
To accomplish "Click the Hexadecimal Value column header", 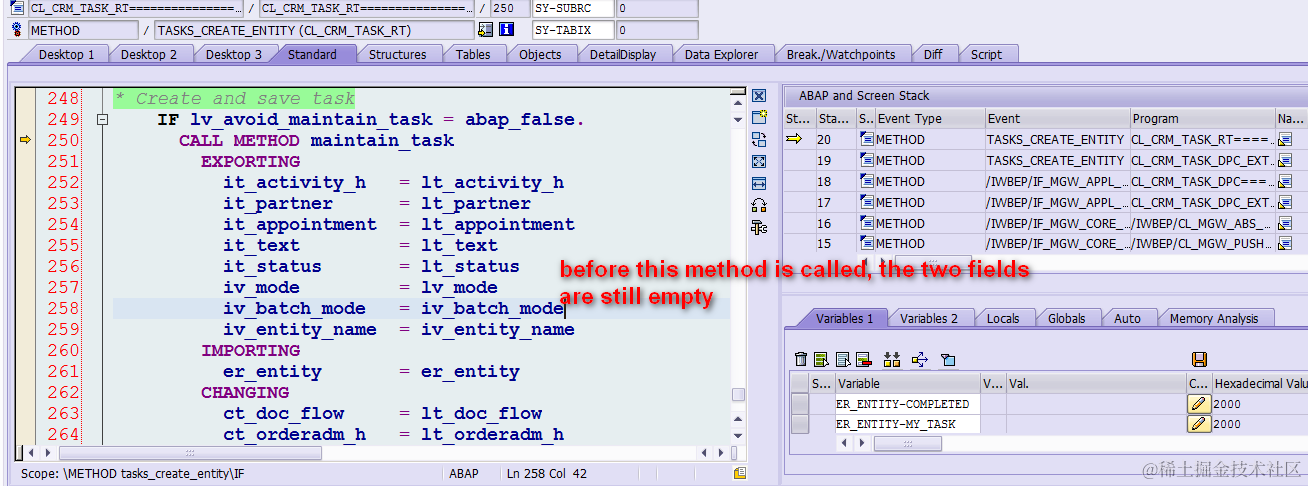I will [x=1259, y=383].
